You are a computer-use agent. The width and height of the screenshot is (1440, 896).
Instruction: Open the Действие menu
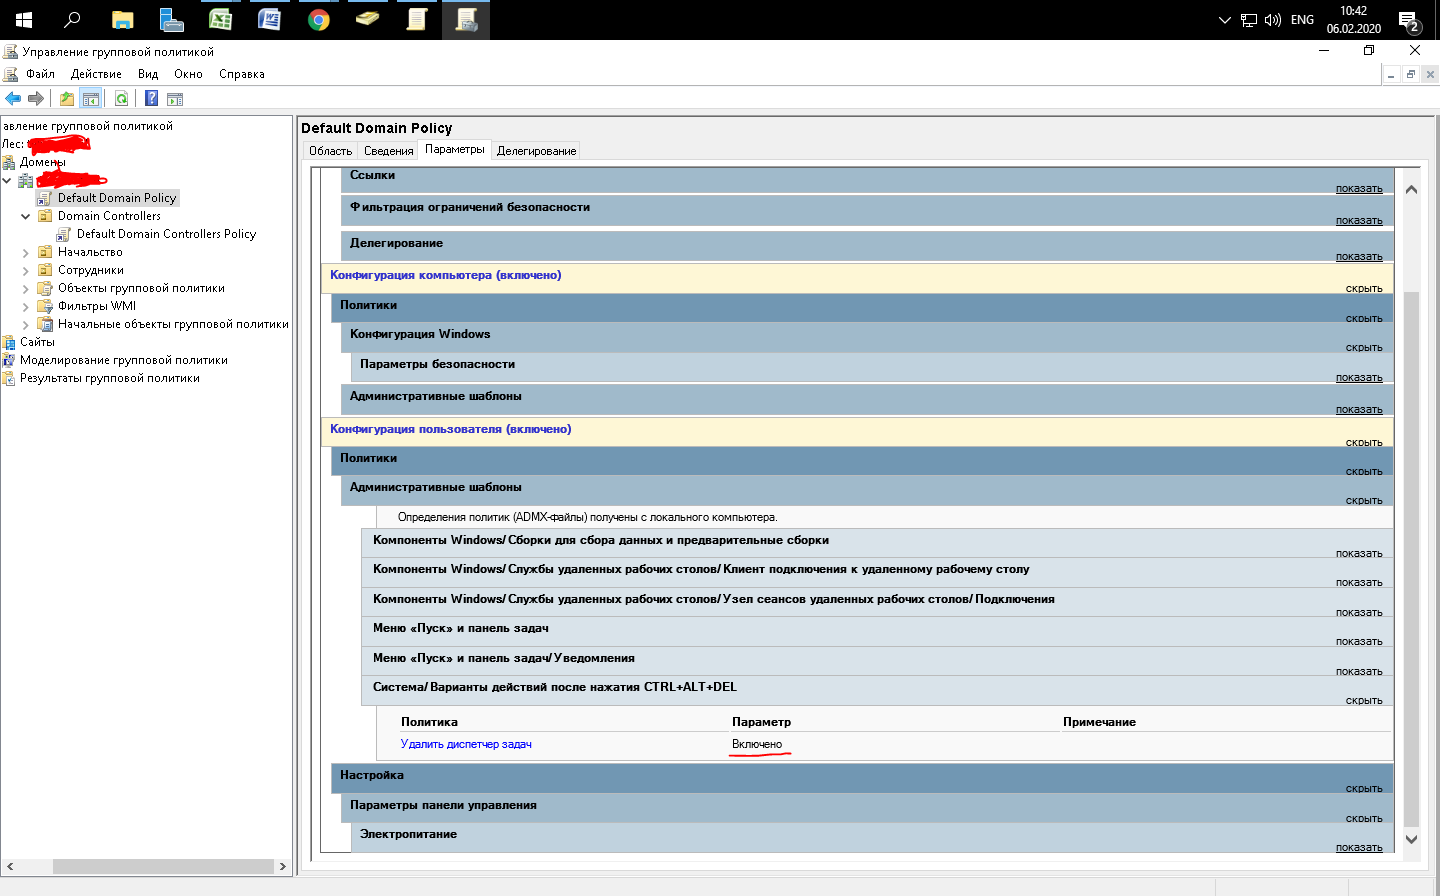point(96,74)
